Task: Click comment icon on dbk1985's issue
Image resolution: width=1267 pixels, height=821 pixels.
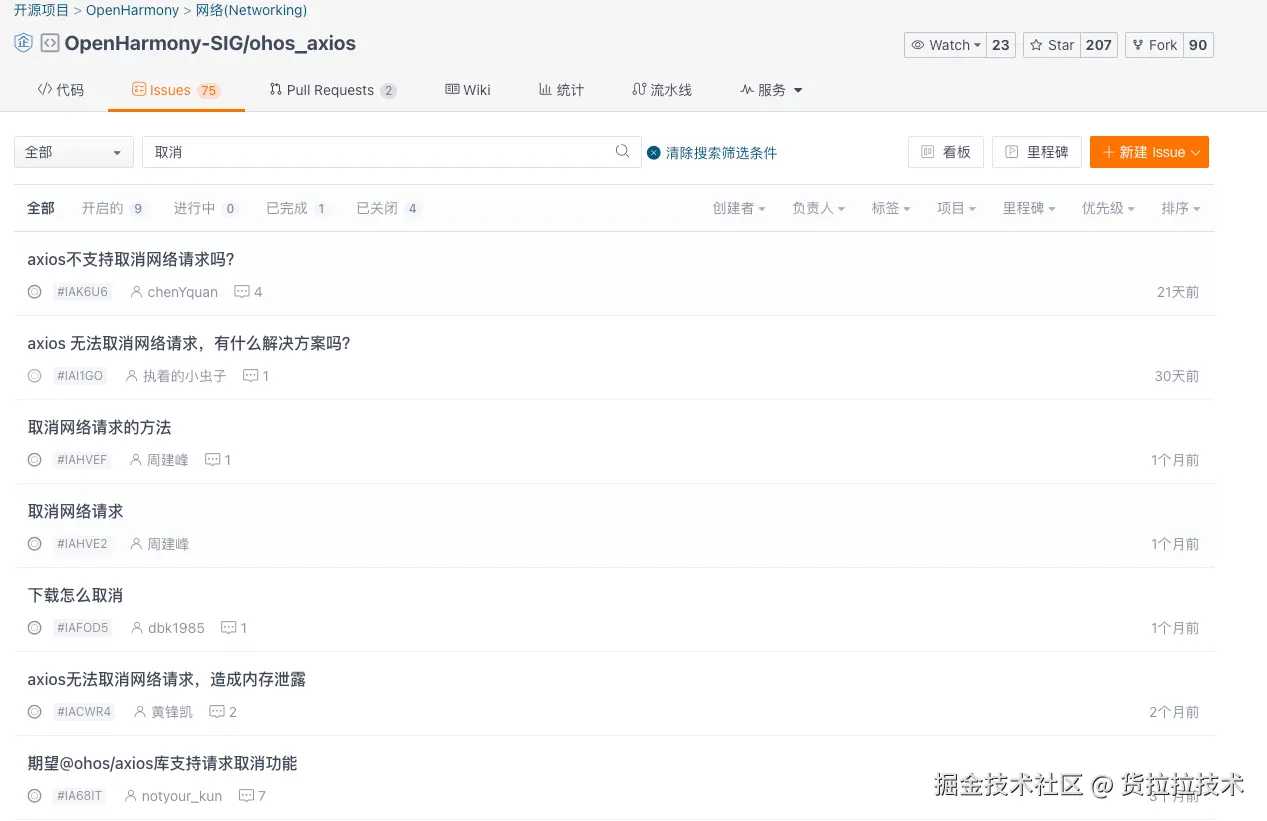Action: tap(228, 628)
